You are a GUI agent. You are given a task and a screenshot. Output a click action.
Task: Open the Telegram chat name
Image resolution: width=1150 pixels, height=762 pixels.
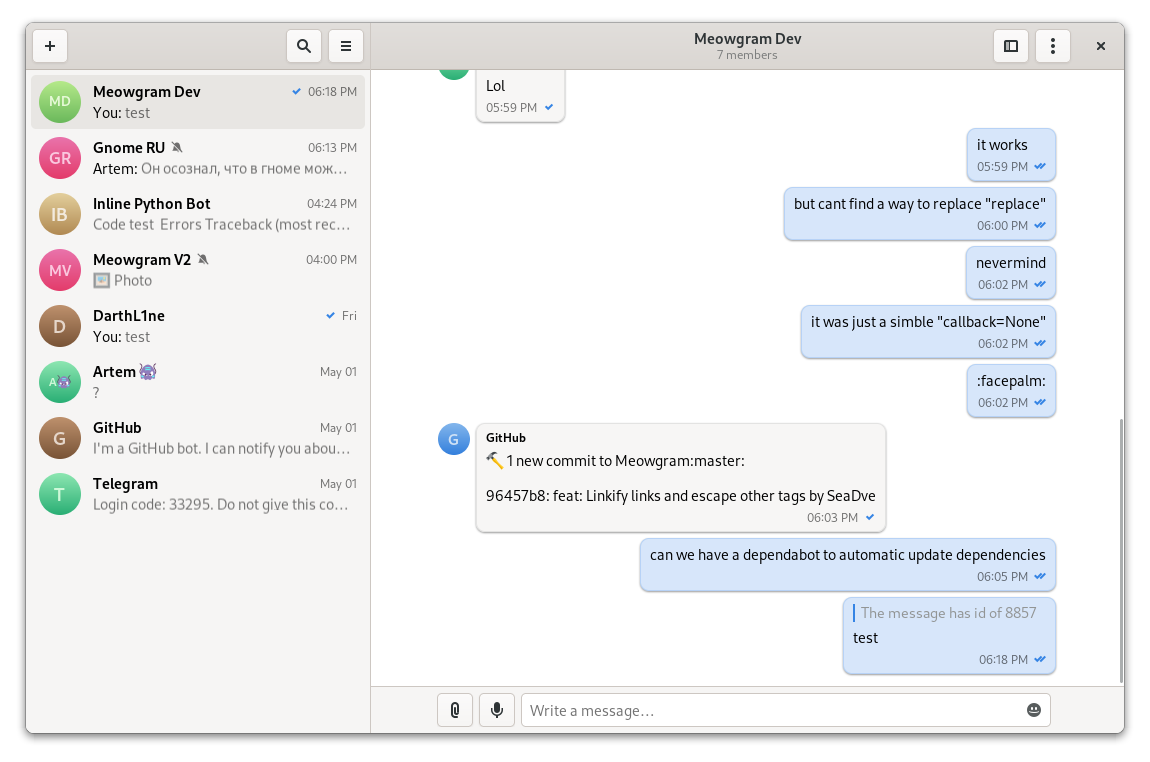(125, 484)
